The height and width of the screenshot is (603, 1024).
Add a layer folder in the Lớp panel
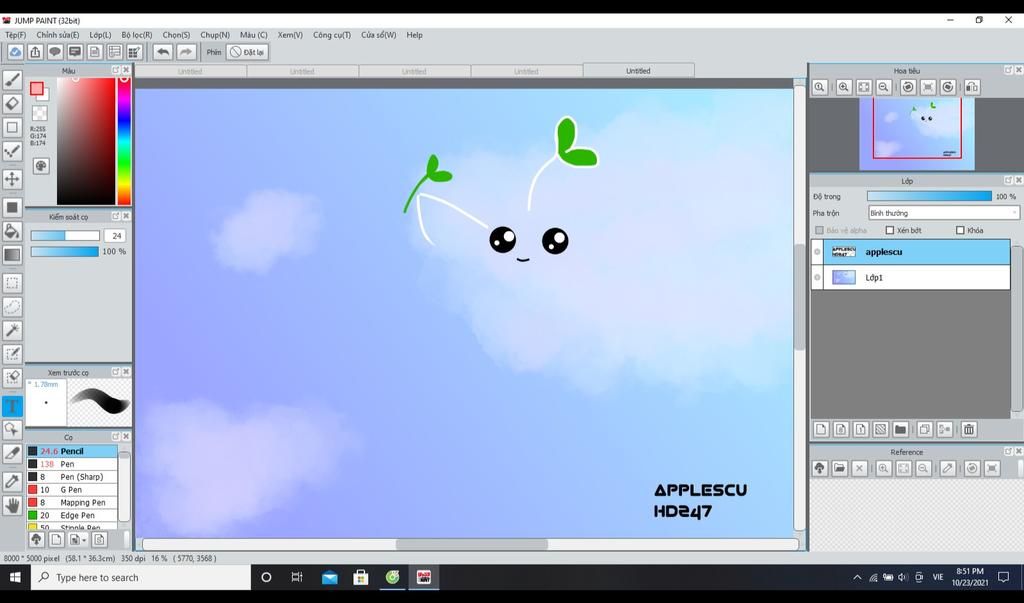pos(900,429)
